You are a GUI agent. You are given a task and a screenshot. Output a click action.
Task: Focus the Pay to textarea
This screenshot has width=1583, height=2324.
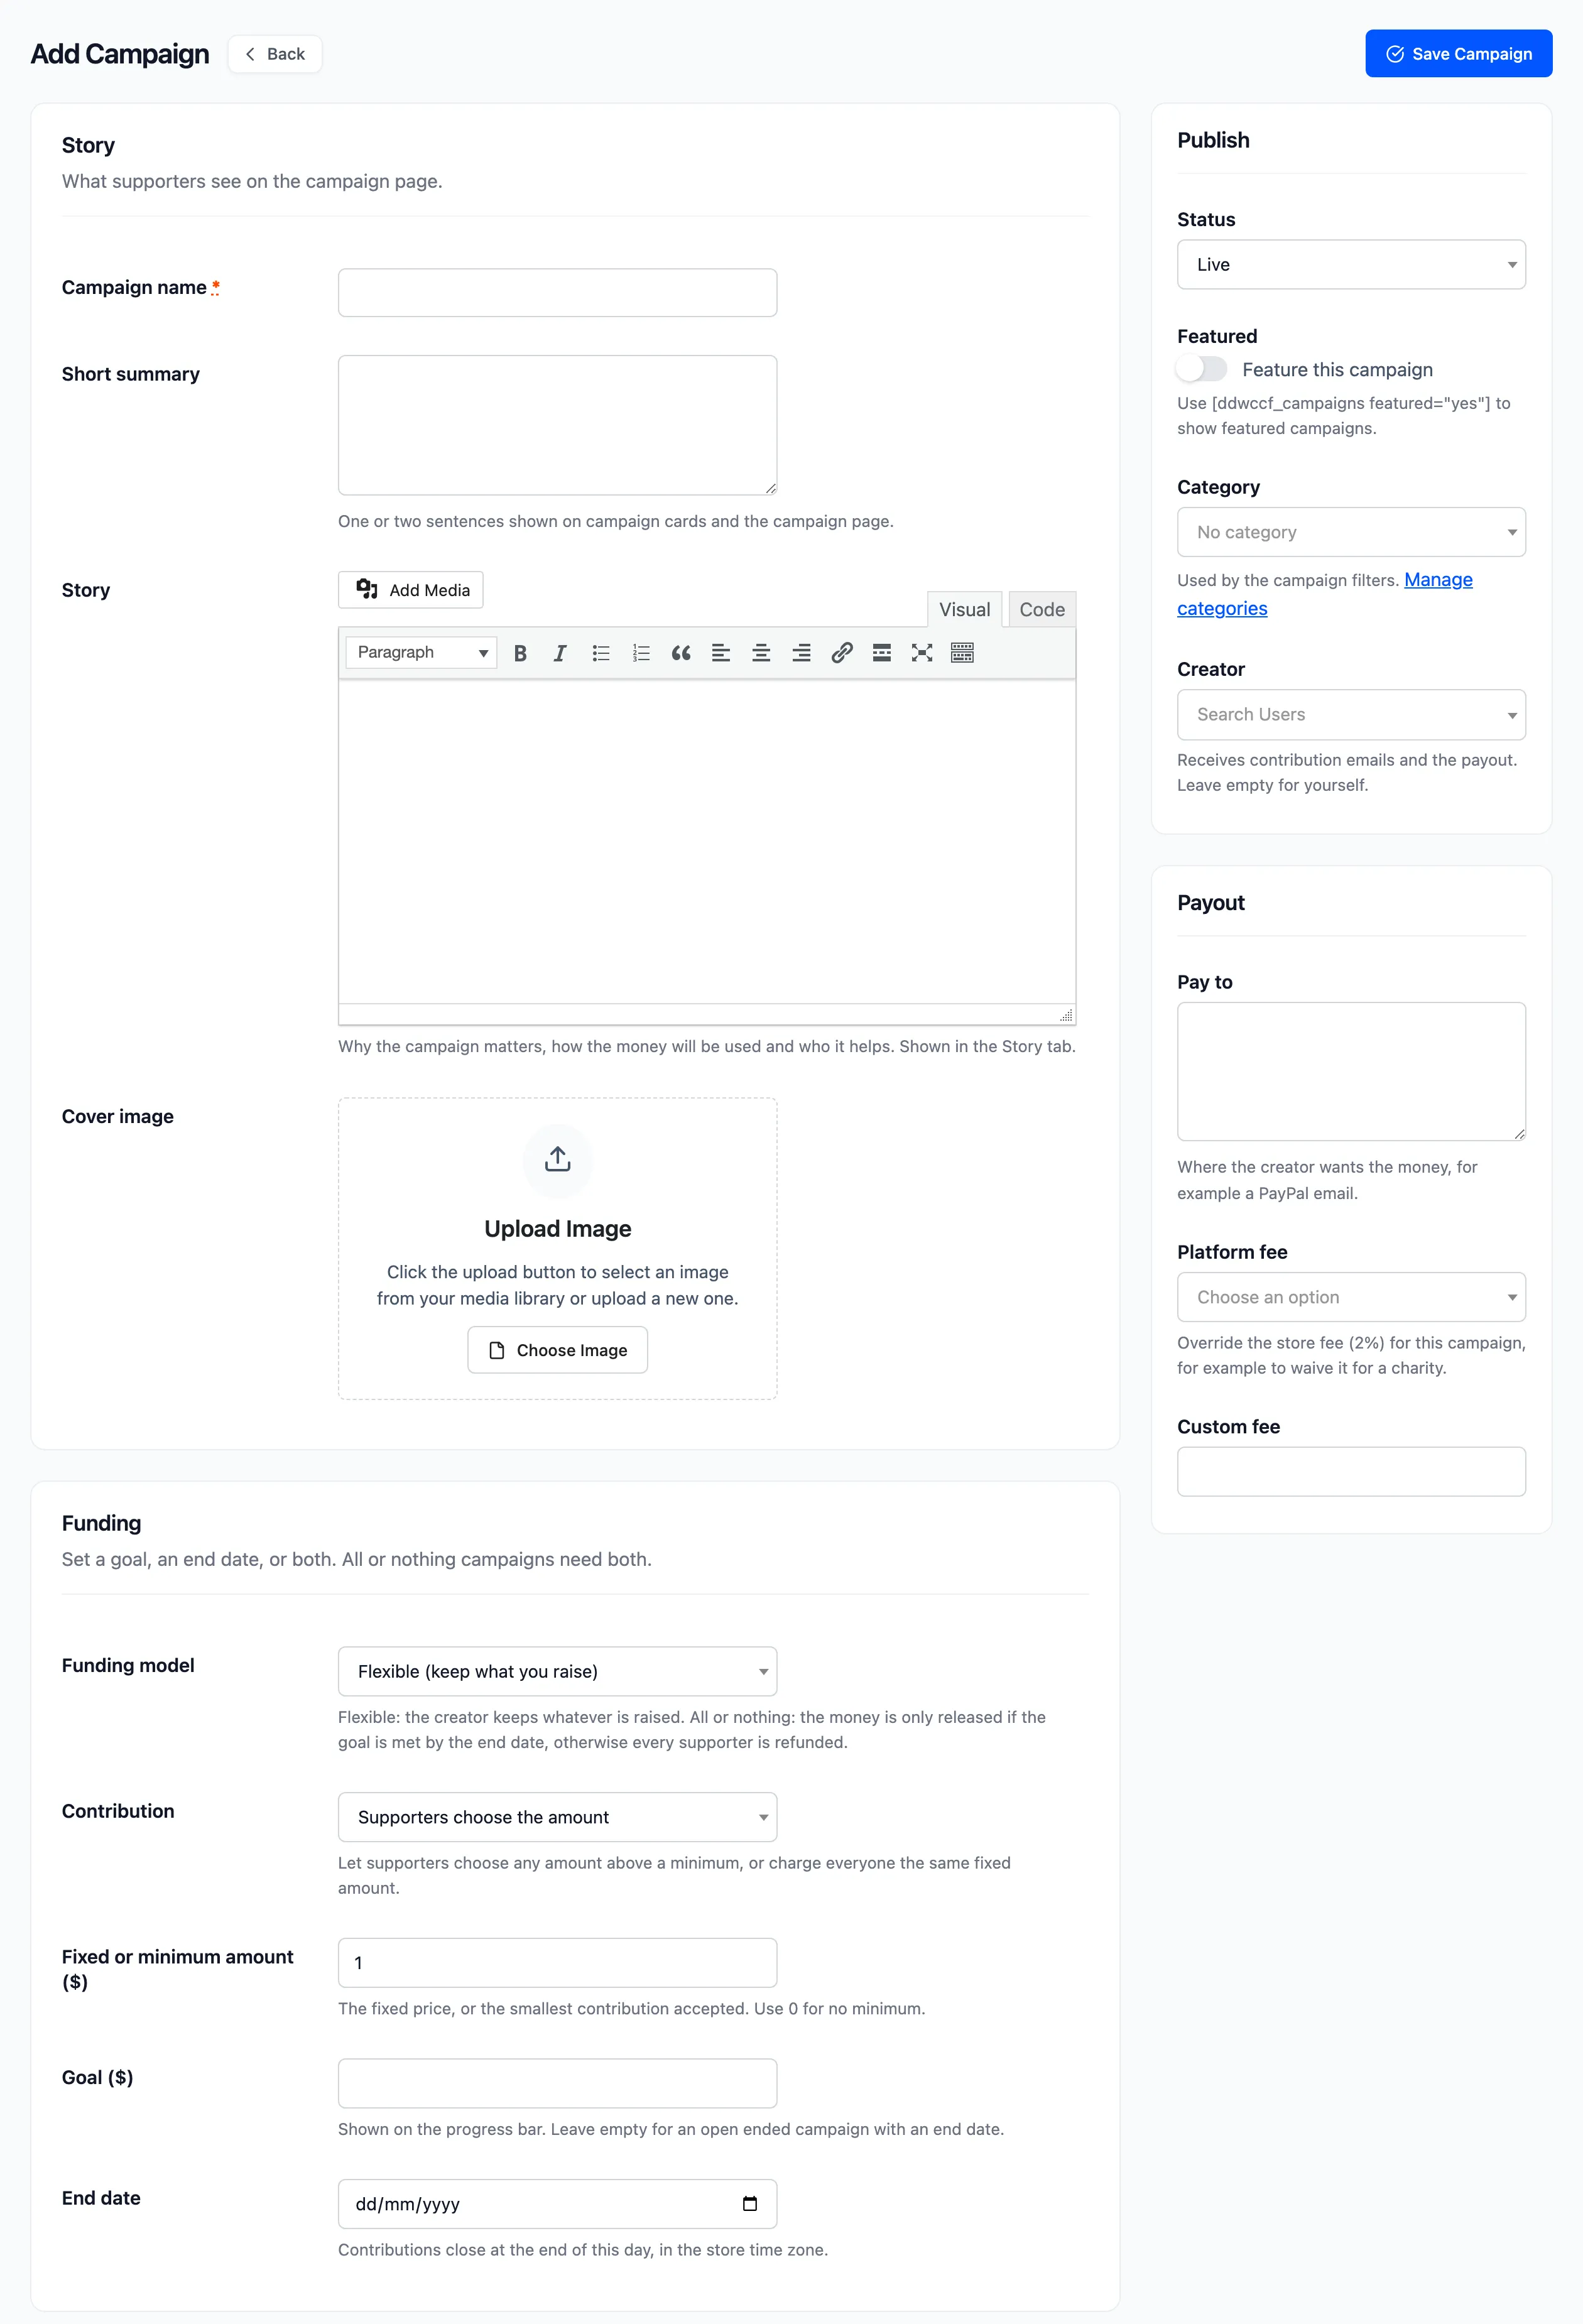click(1351, 1072)
